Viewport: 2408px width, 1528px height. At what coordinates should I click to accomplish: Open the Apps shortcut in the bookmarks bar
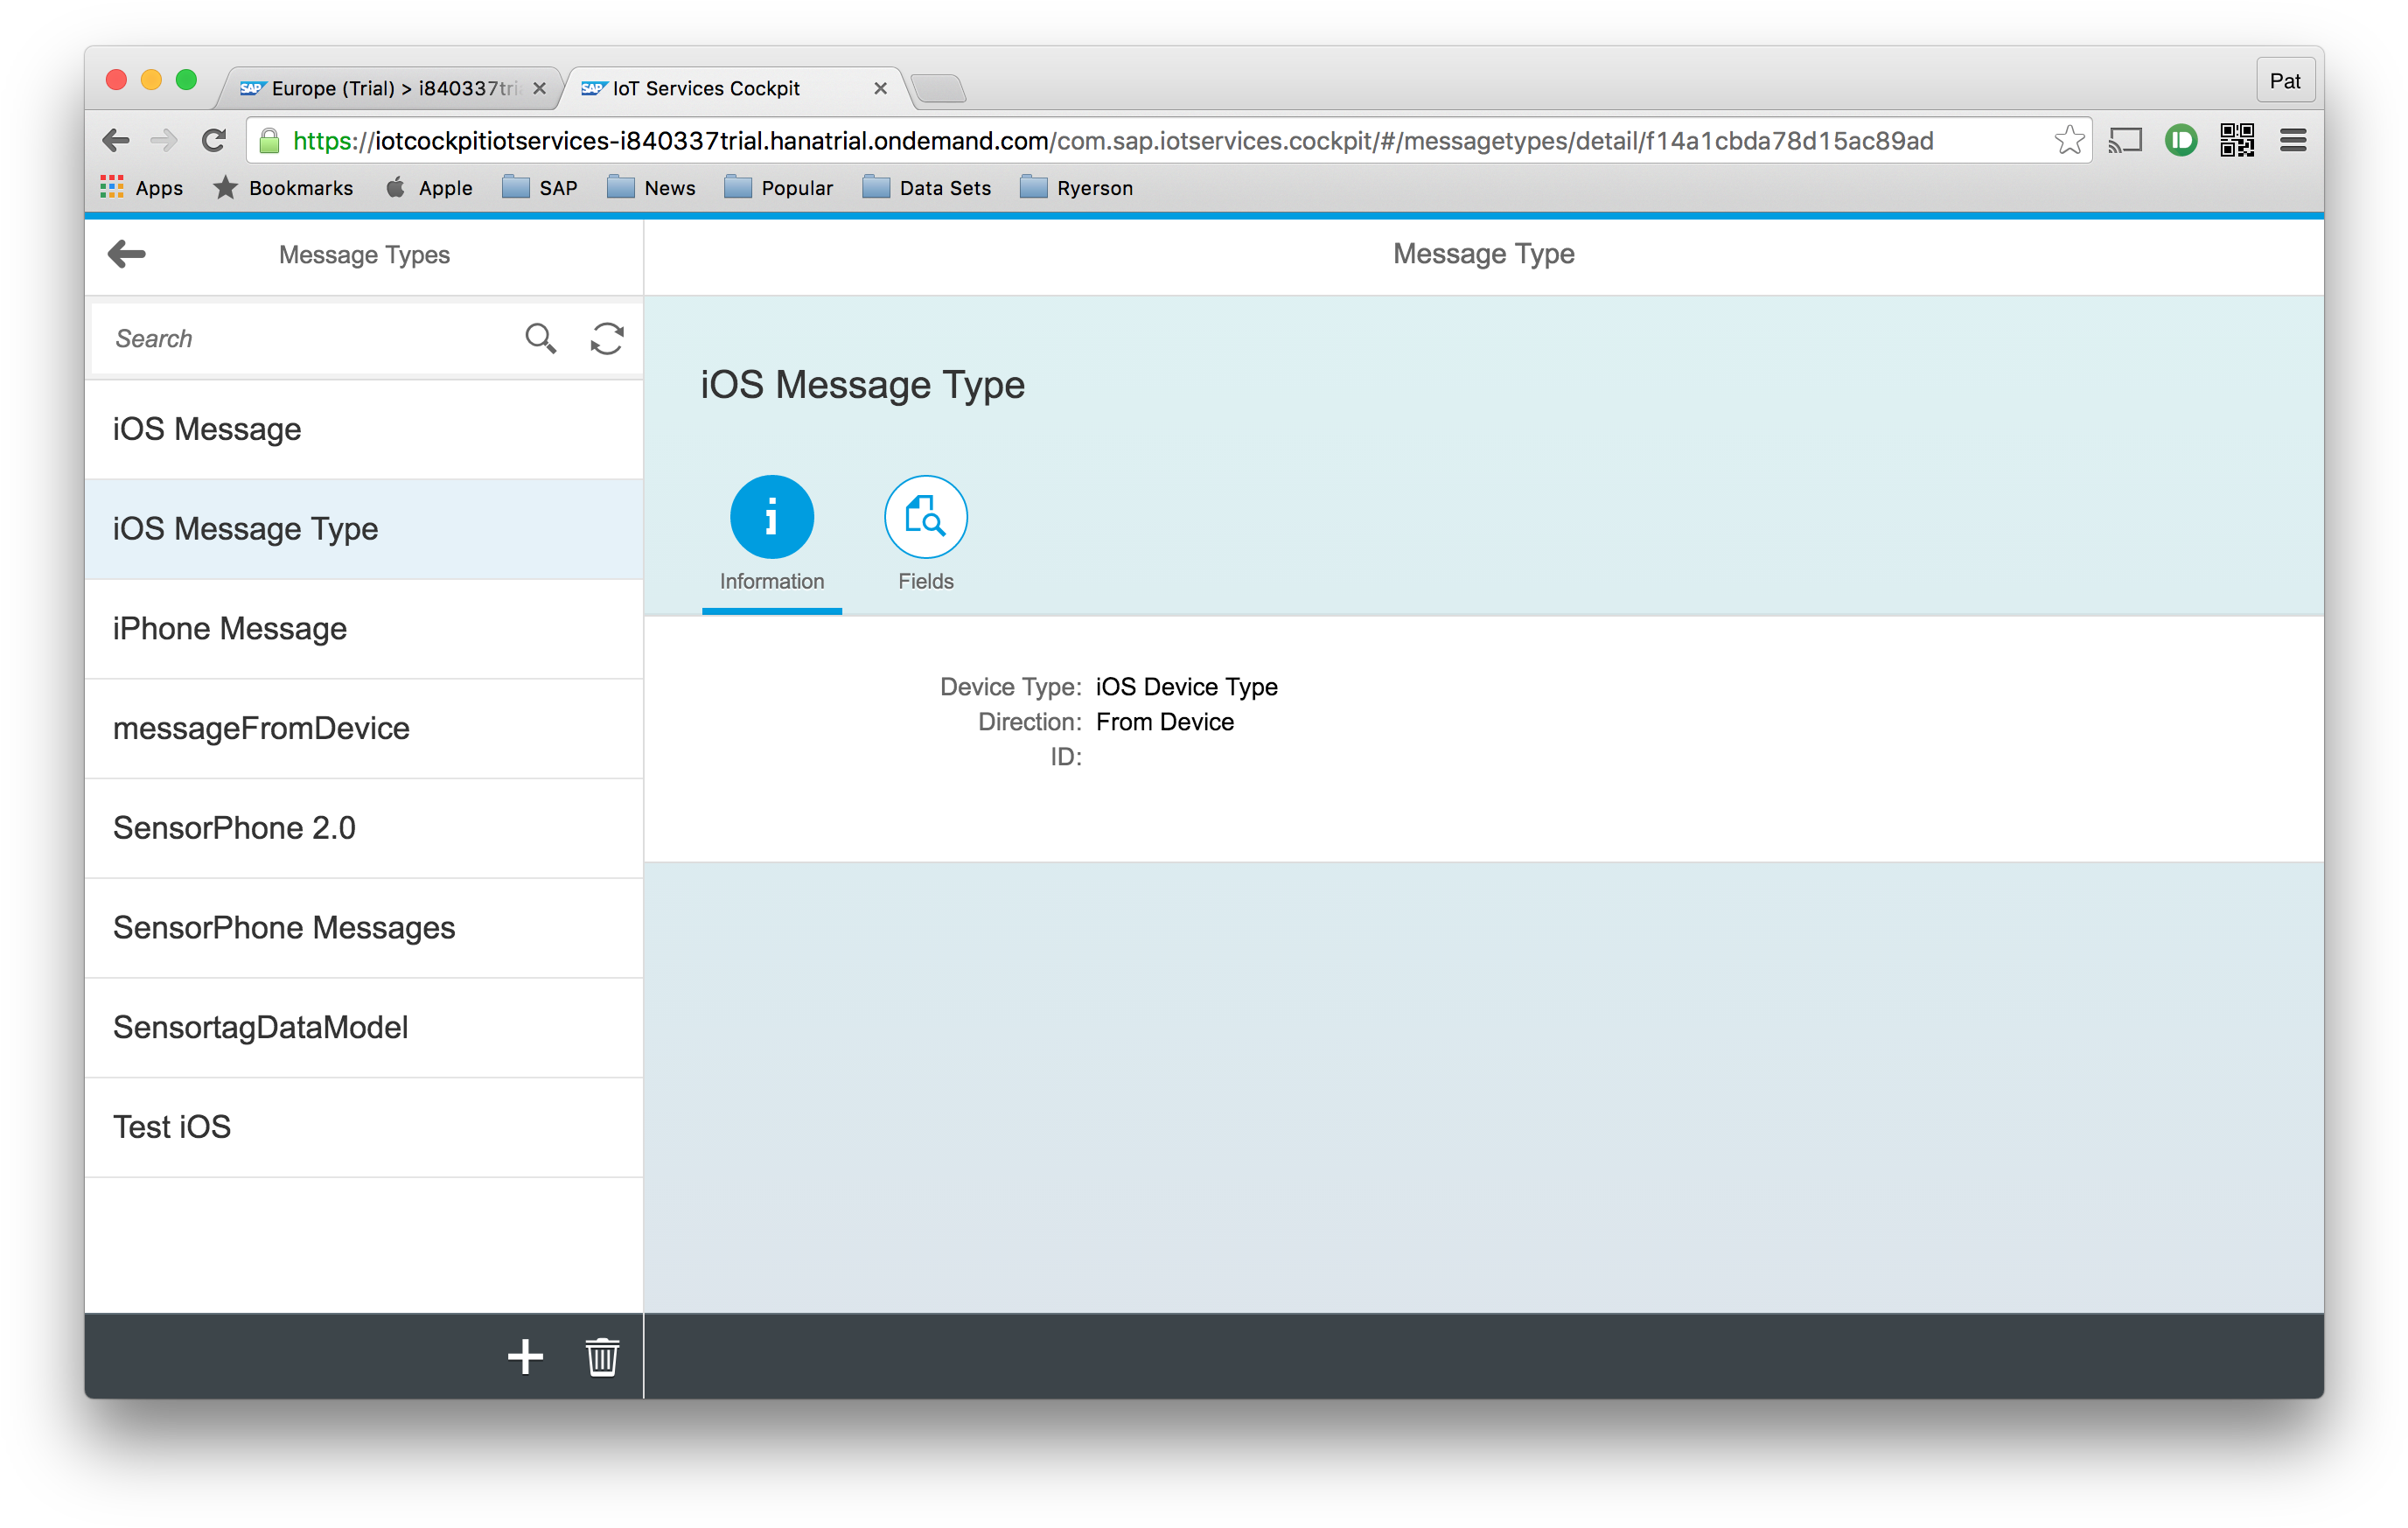(141, 188)
